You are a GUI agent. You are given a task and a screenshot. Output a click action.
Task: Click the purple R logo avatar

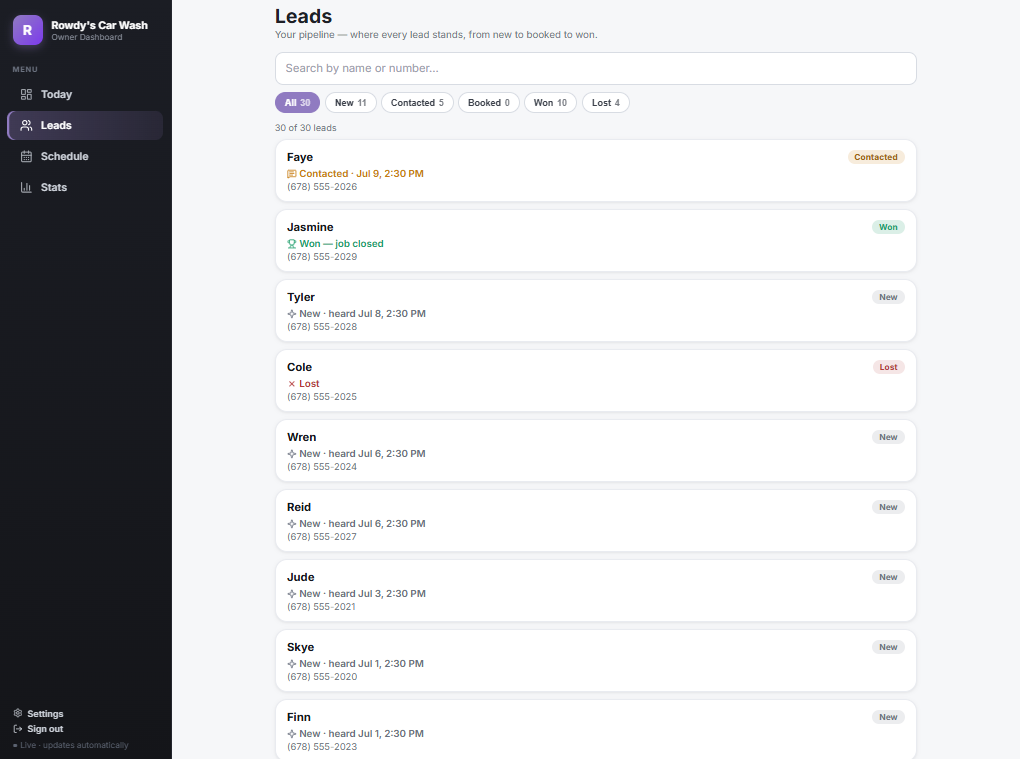(27, 30)
